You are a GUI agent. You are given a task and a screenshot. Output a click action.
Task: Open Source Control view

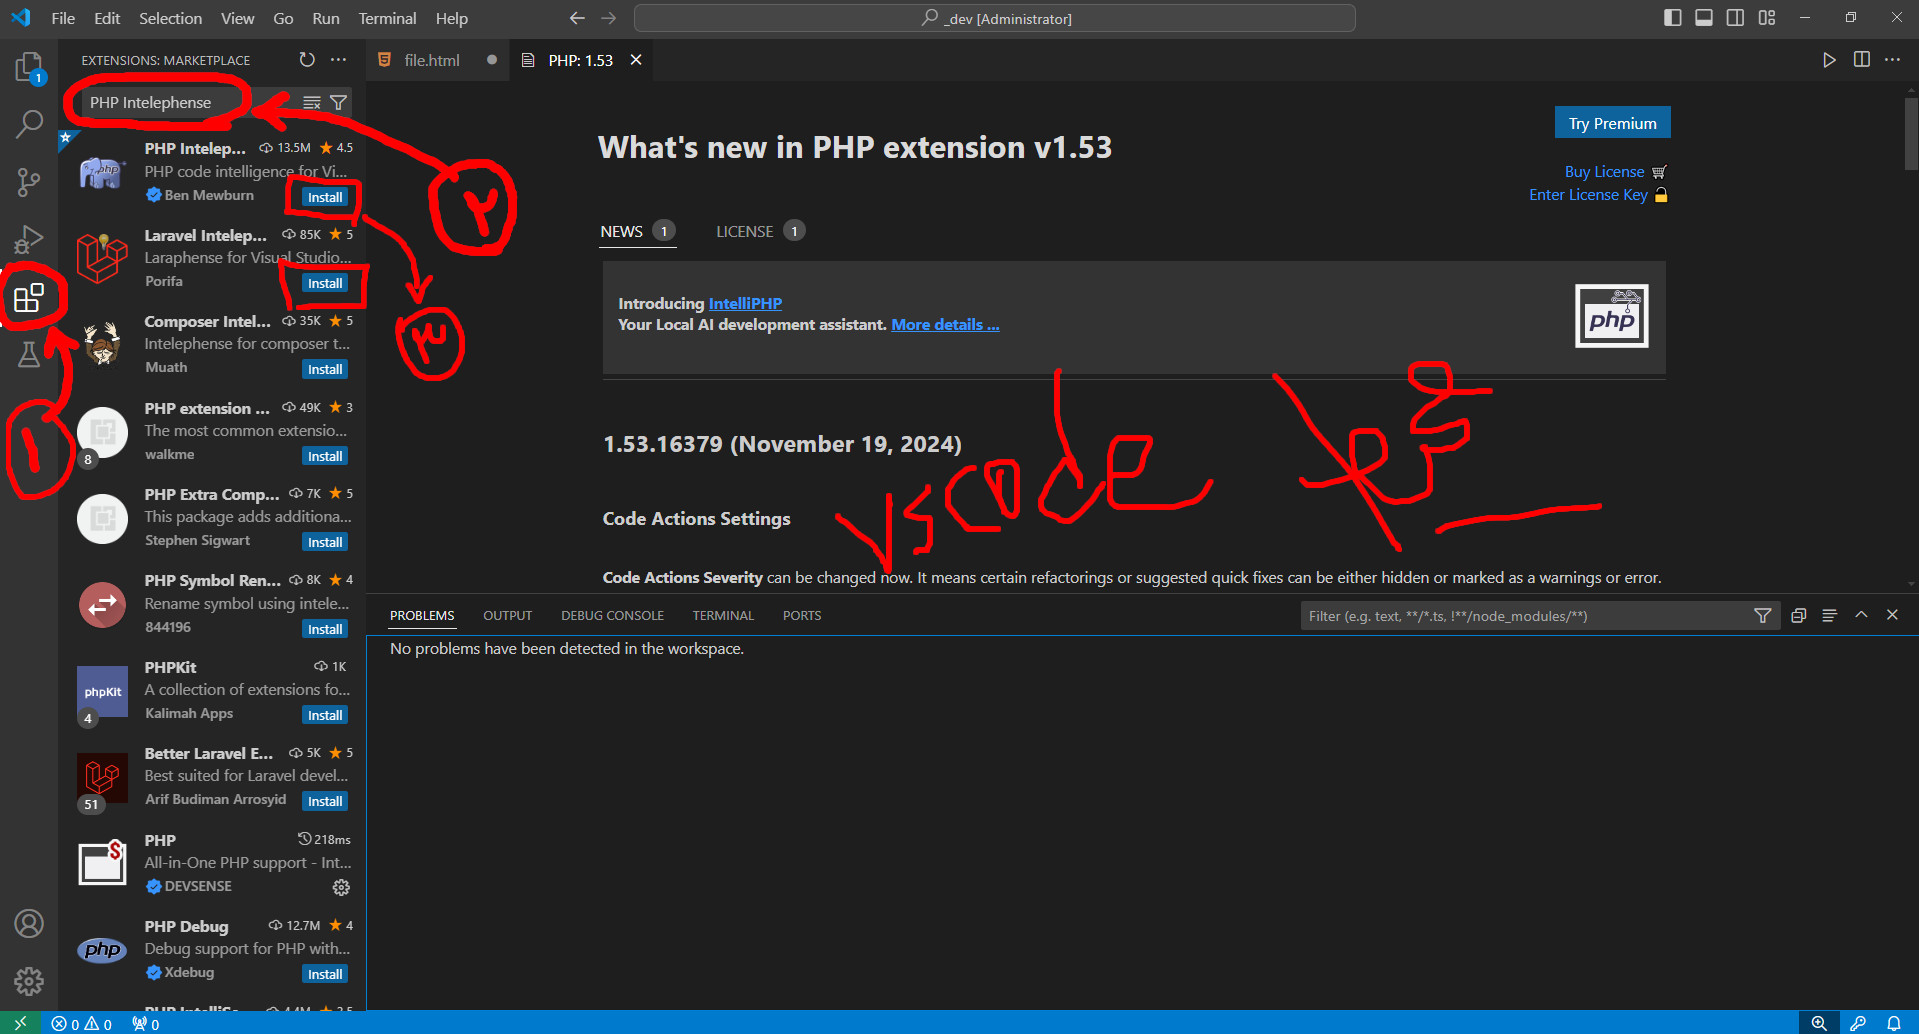pos(29,182)
